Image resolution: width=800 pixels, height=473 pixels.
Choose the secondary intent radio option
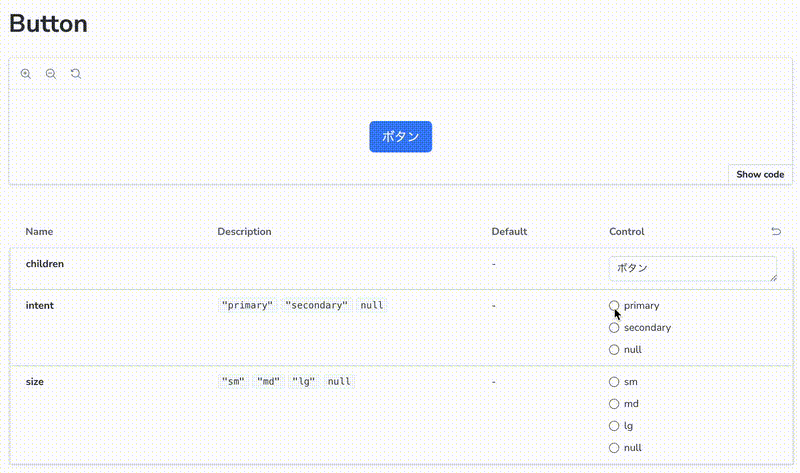click(614, 327)
